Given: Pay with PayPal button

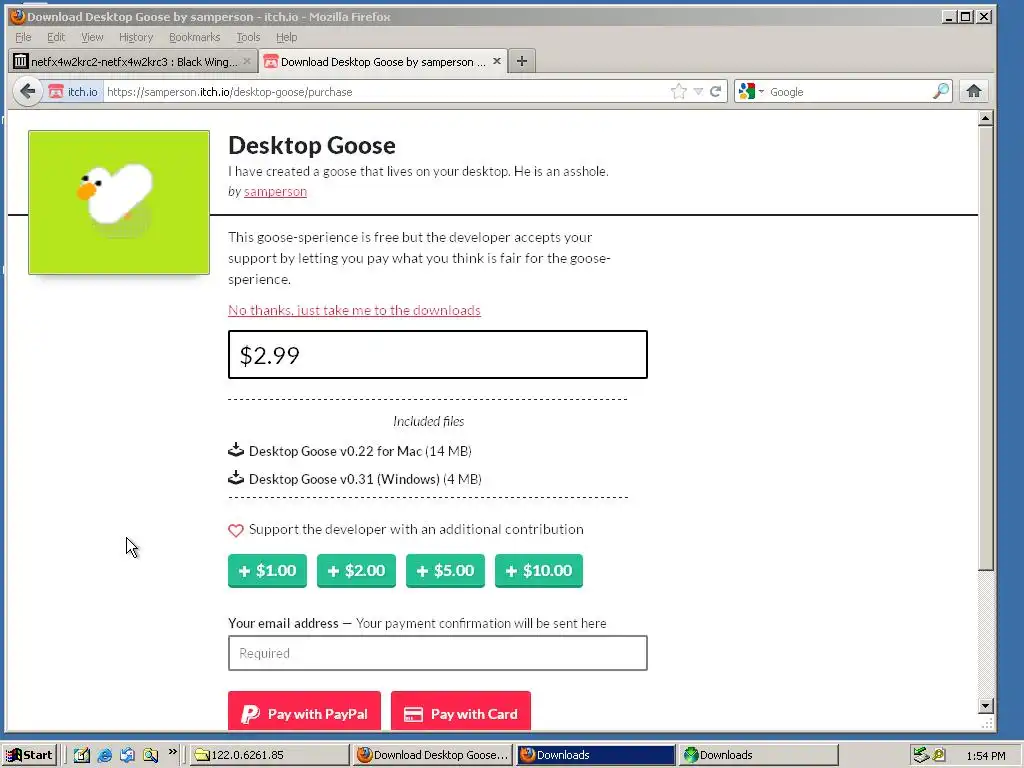Looking at the screenshot, I should tap(304, 712).
